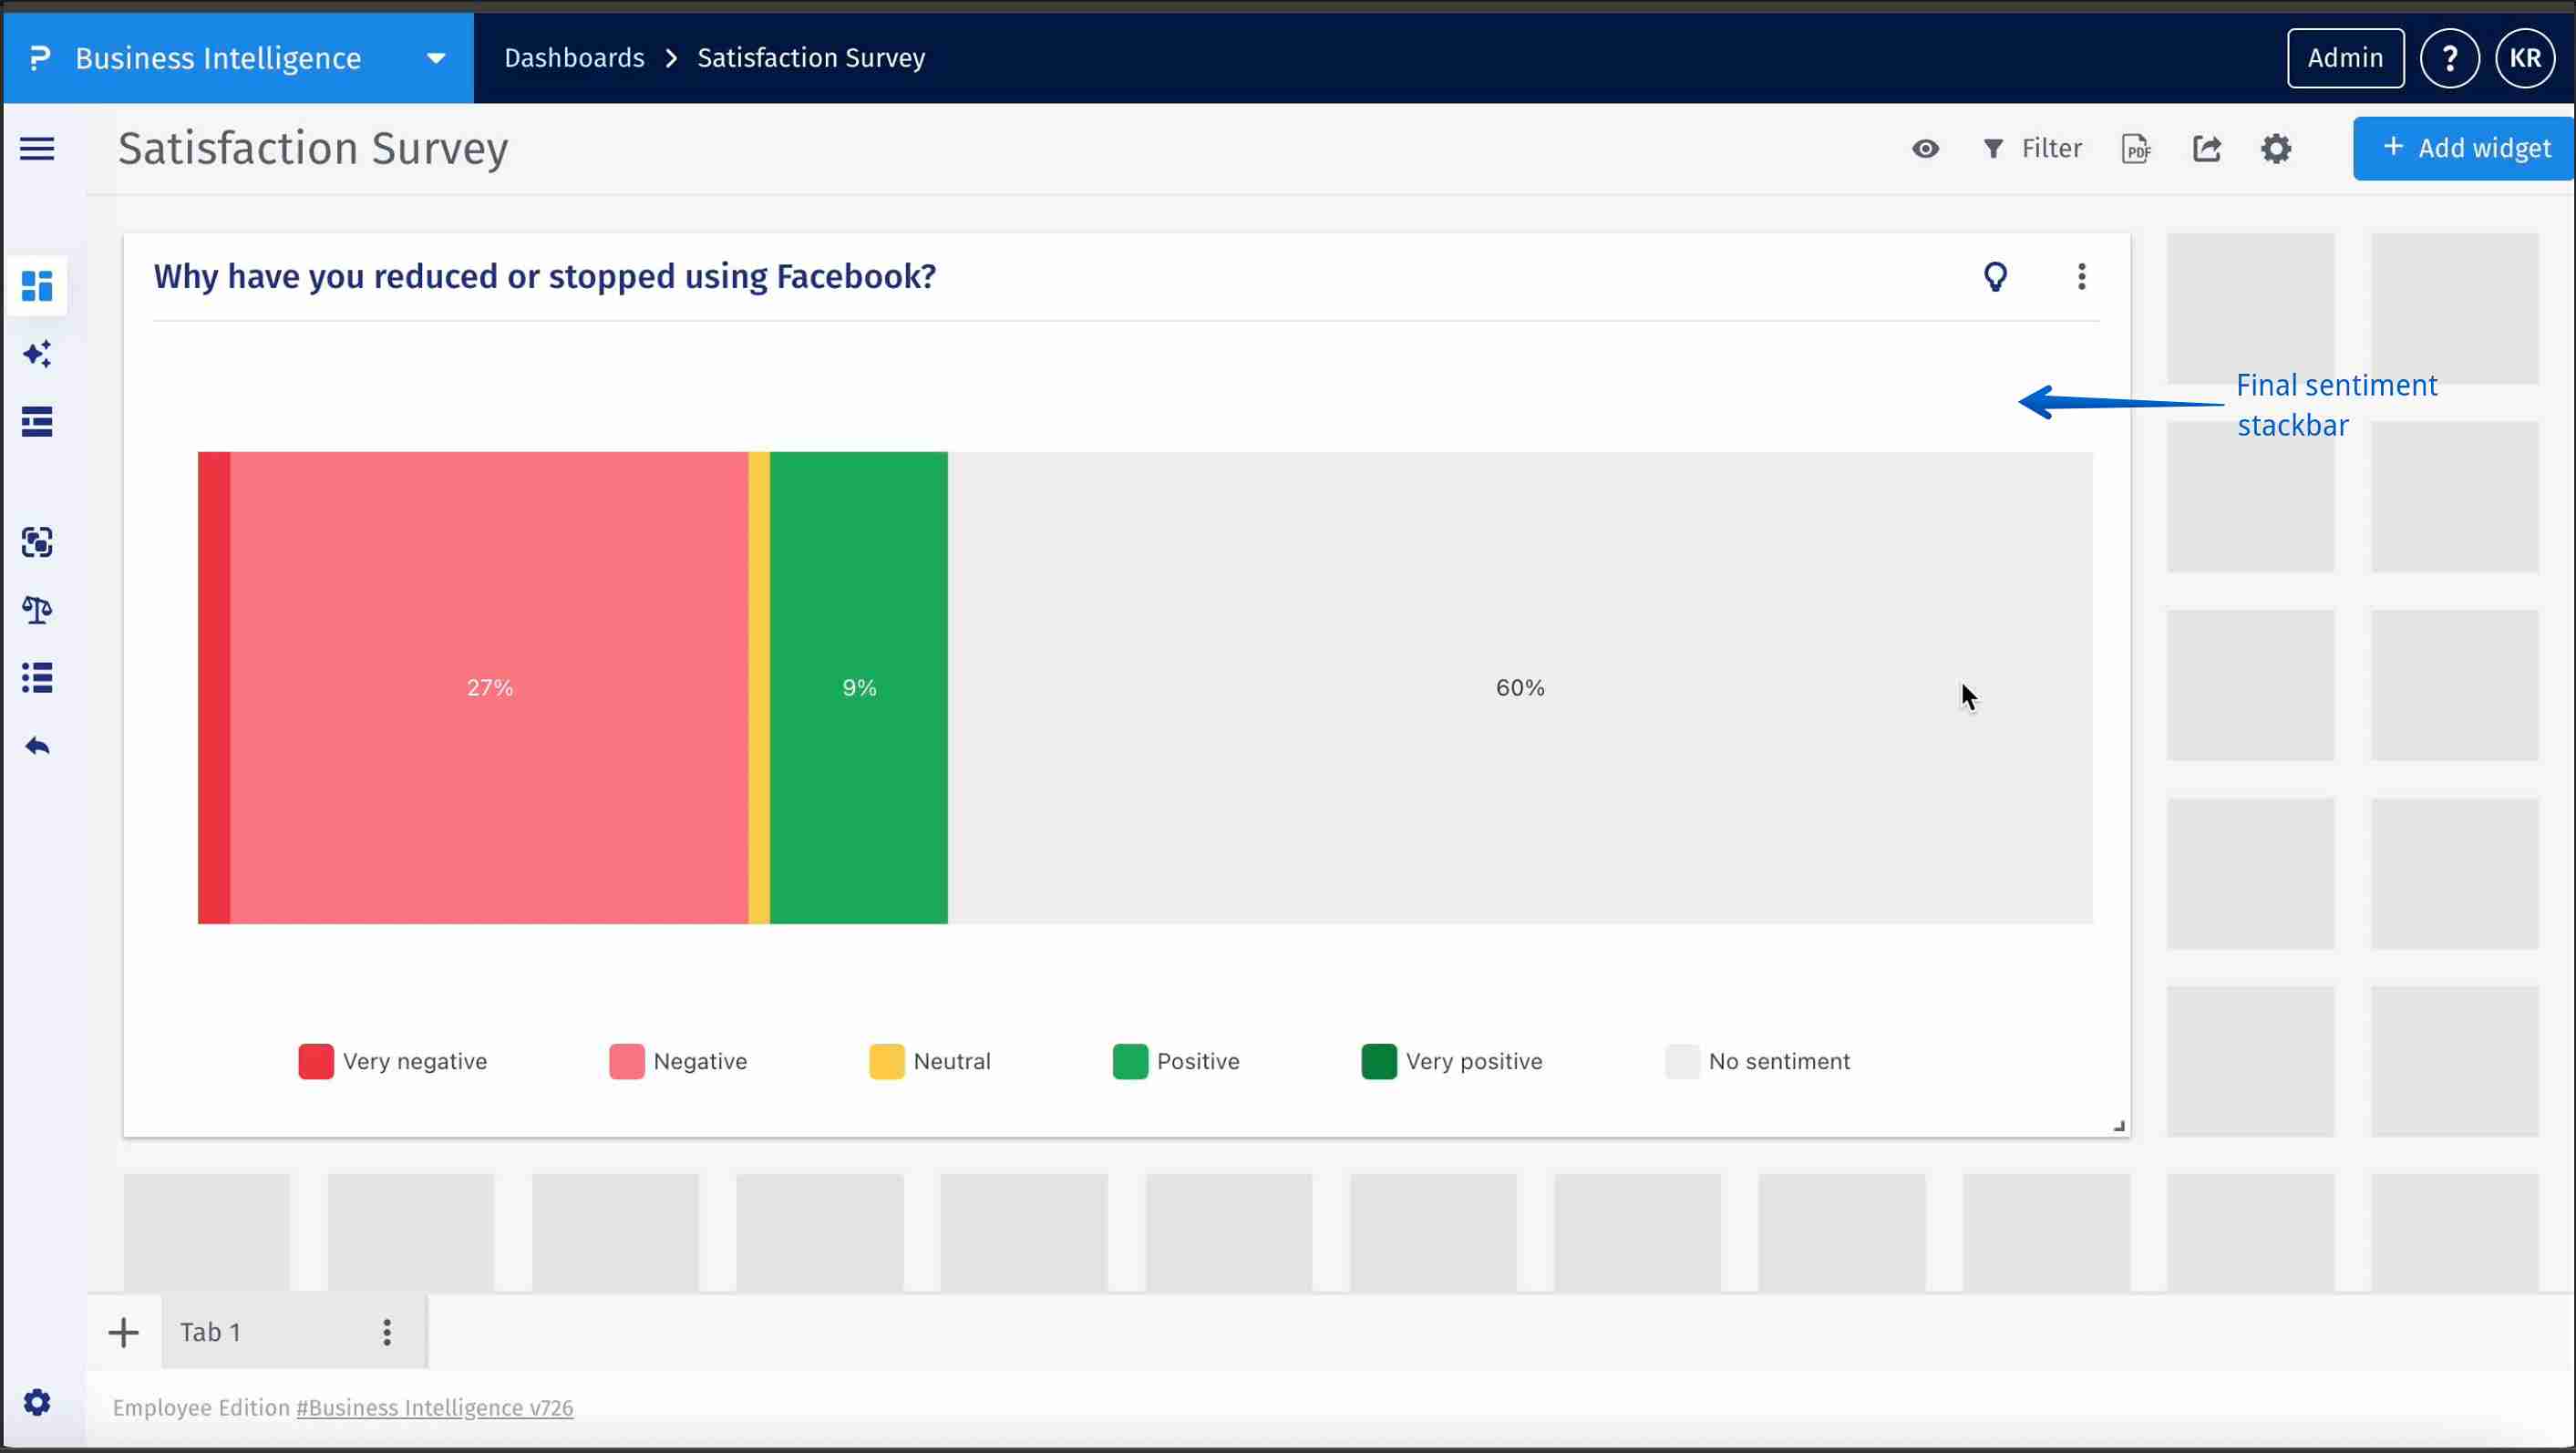Open the dashboards panel in the sidebar
The image size is (2576, 1453).
pos(37,287)
